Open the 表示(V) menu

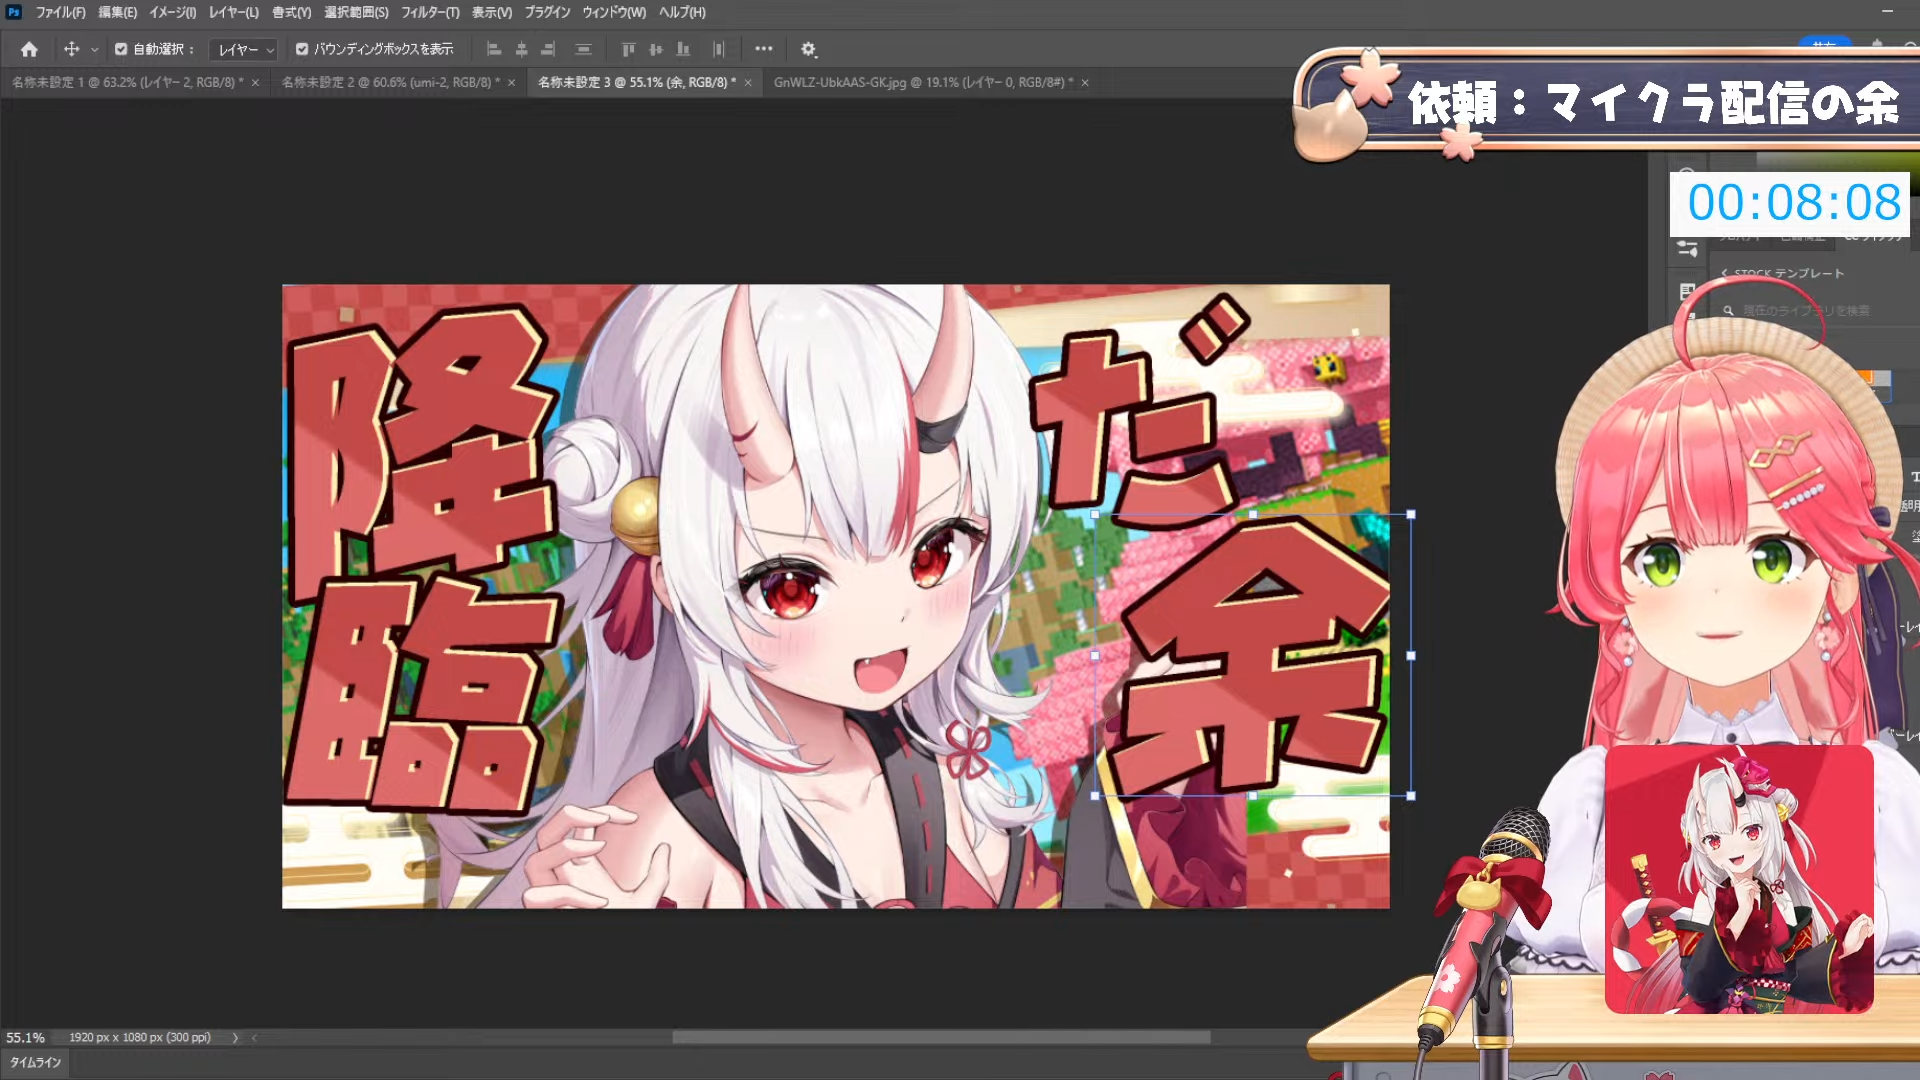pyautogui.click(x=492, y=12)
